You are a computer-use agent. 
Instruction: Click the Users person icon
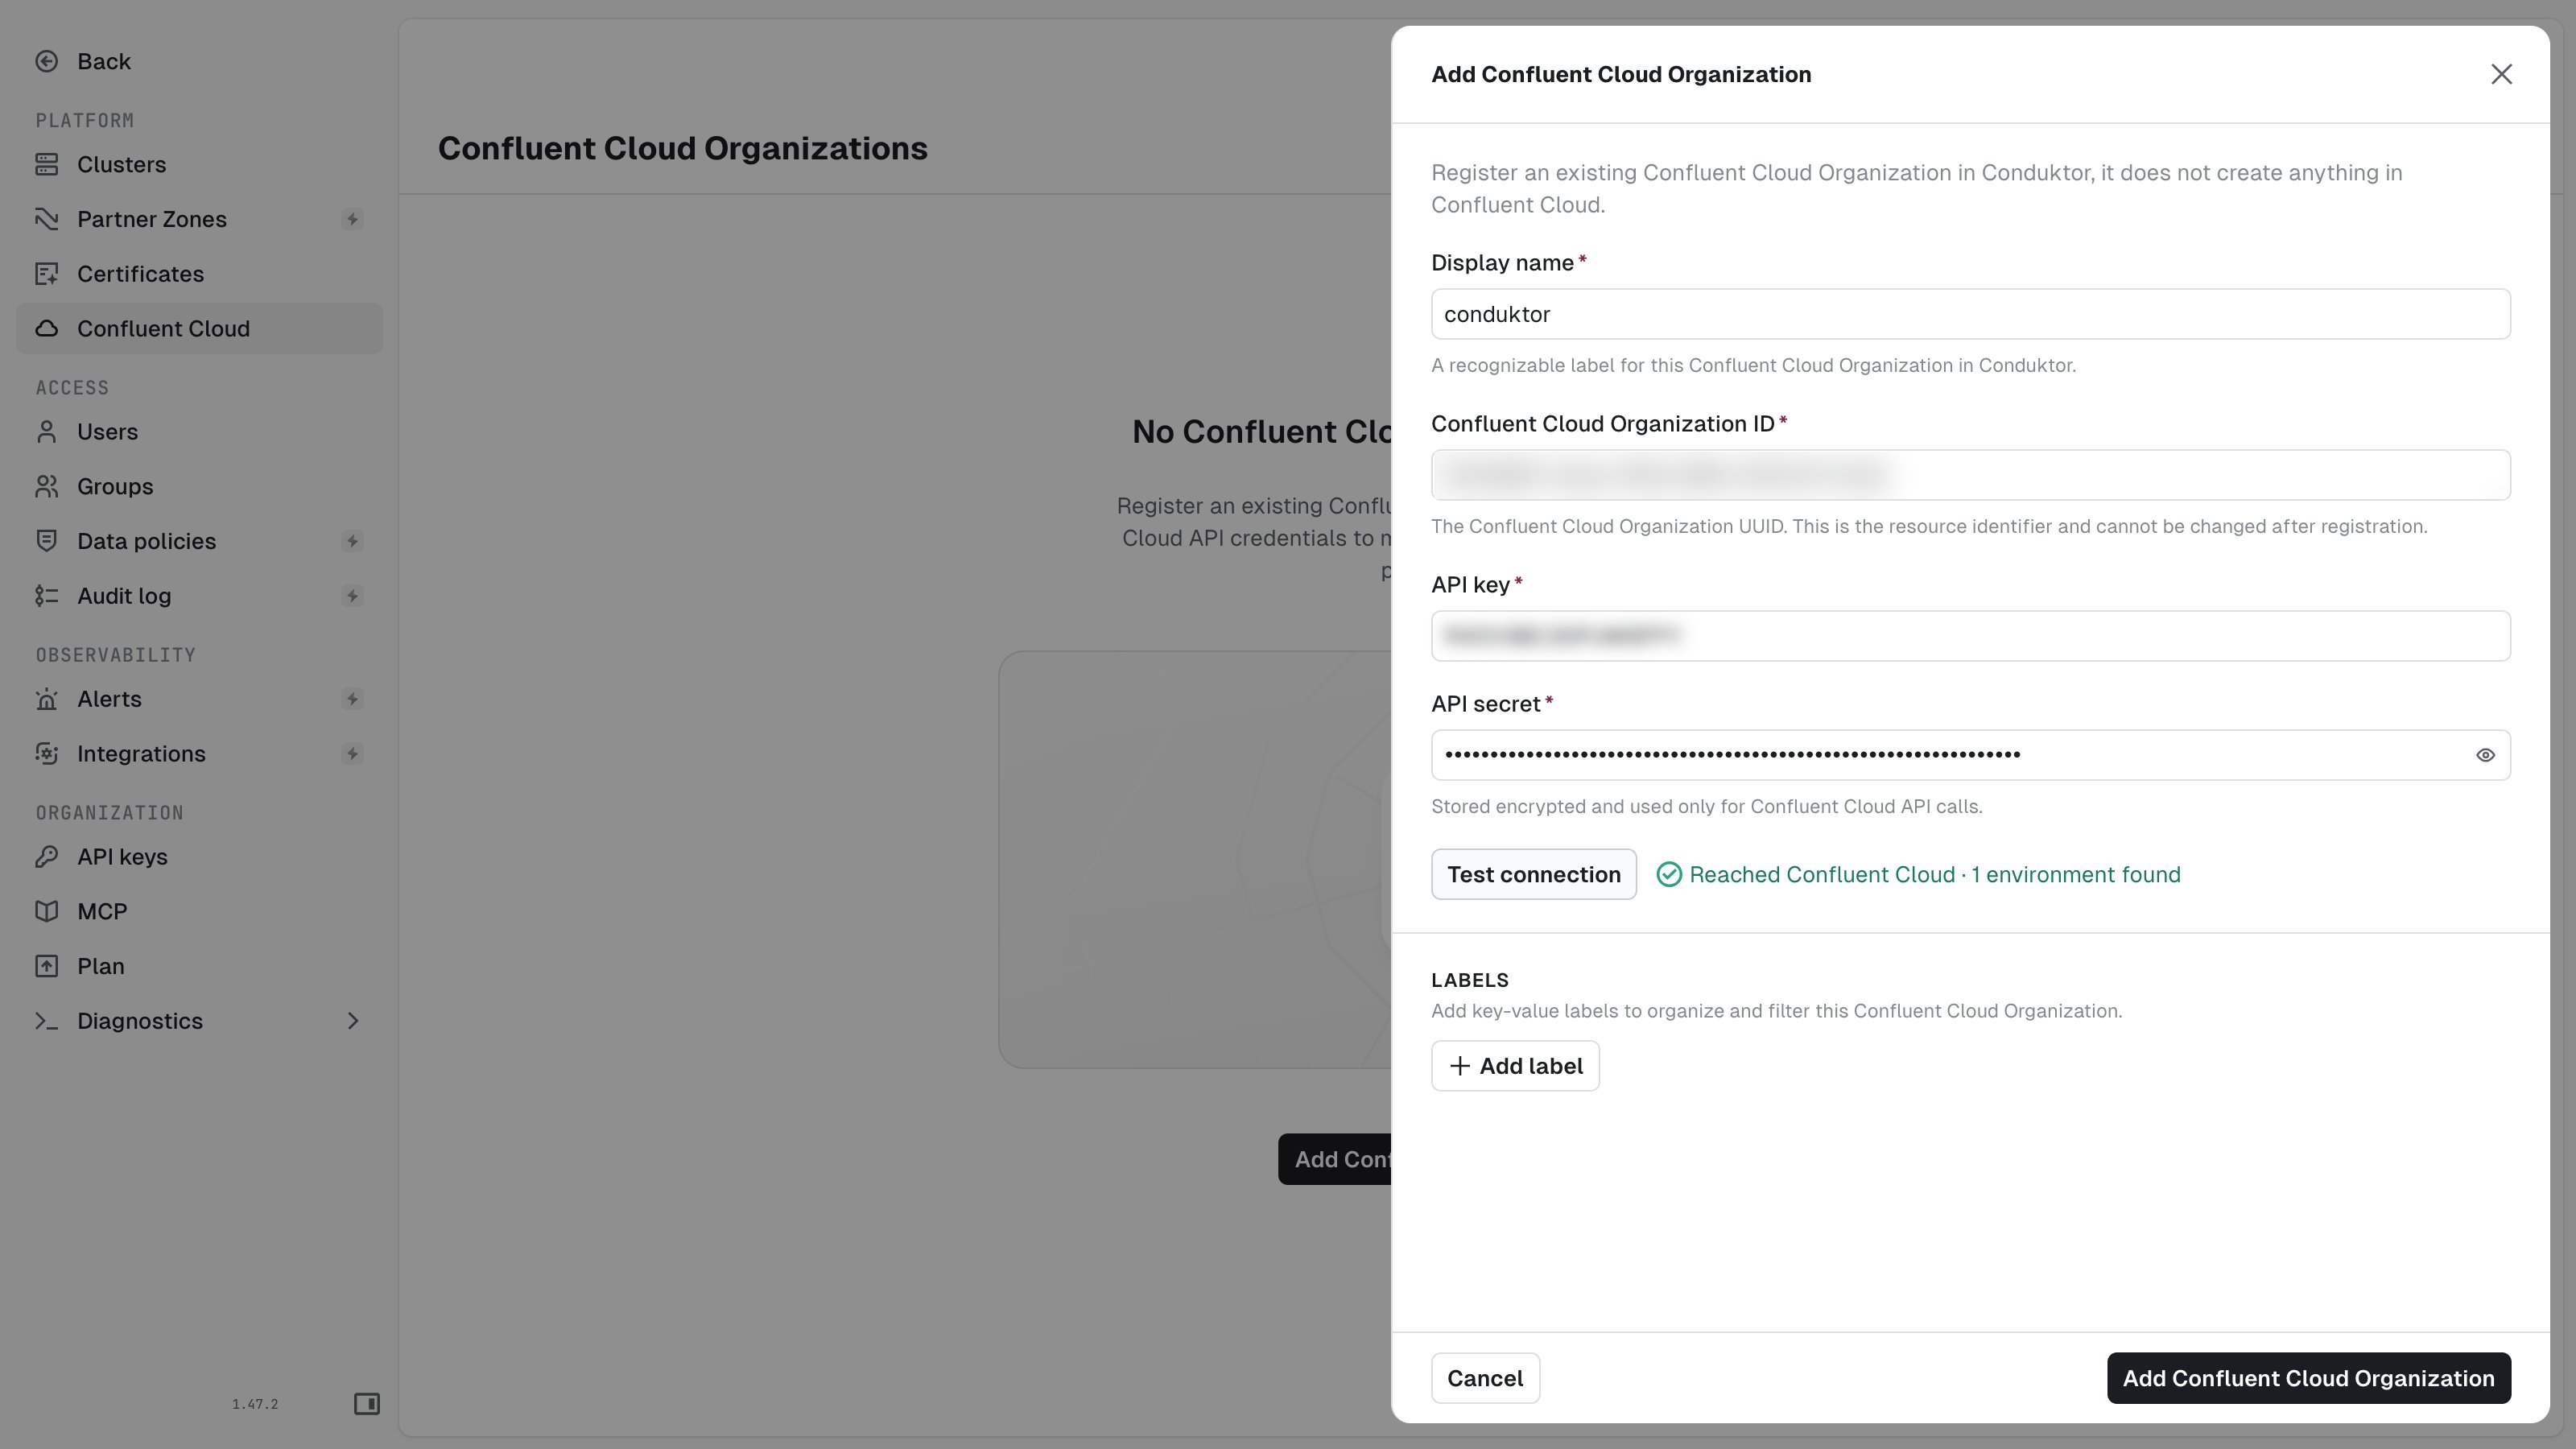click(x=47, y=432)
